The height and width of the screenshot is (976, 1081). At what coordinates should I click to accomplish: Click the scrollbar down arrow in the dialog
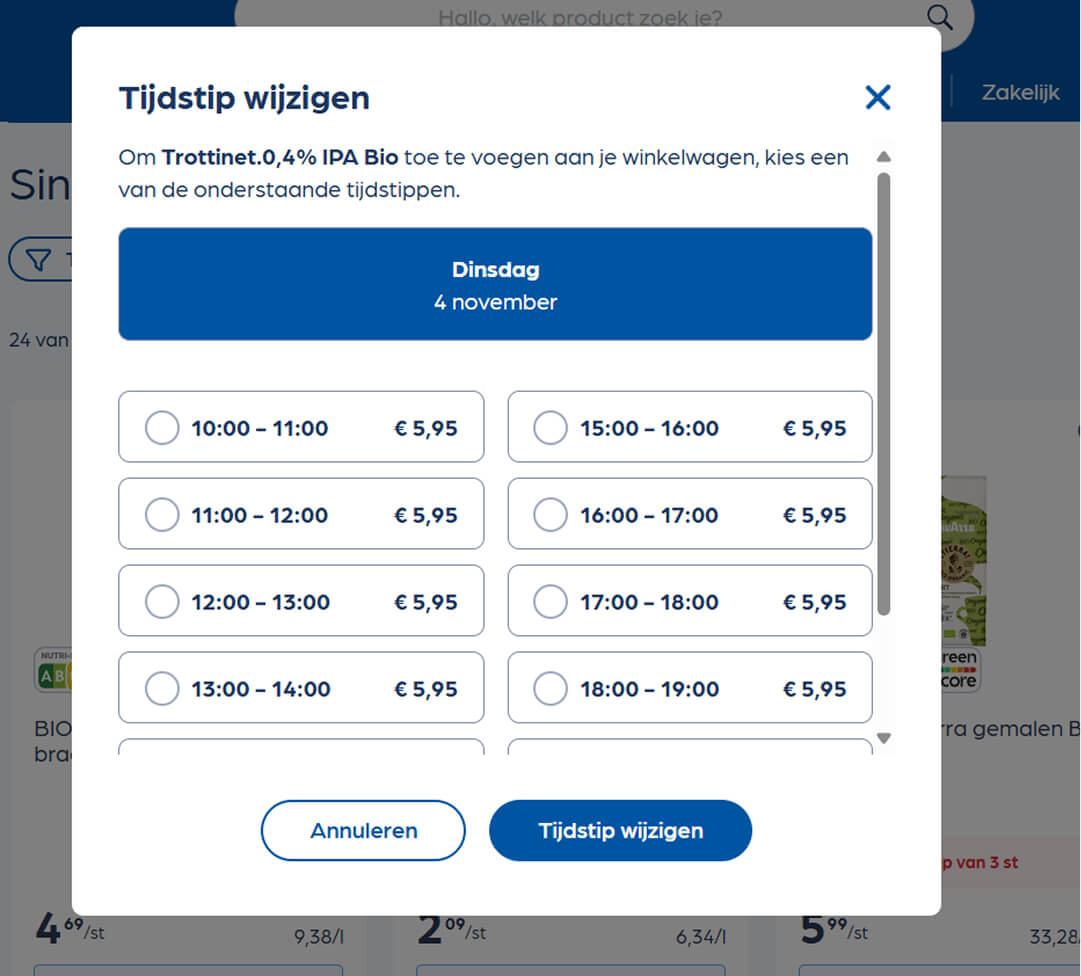[884, 737]
